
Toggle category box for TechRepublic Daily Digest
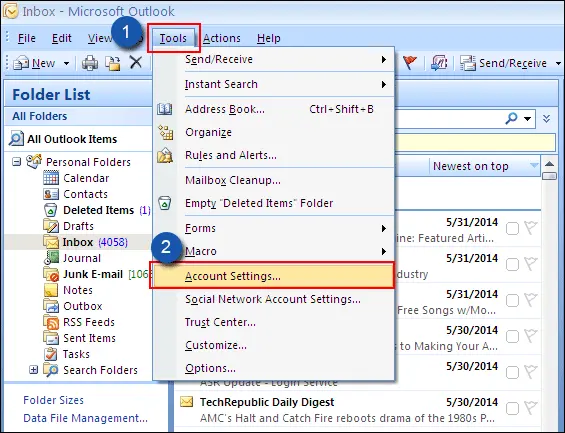512,409
